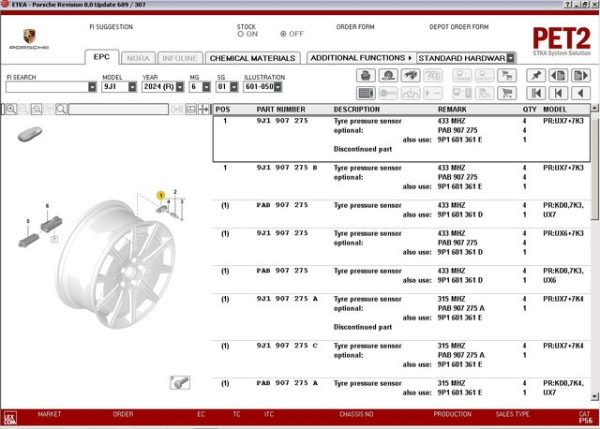Screen dimensions: 600x429
Task: Click the POS column header
Action: (223, 109)
